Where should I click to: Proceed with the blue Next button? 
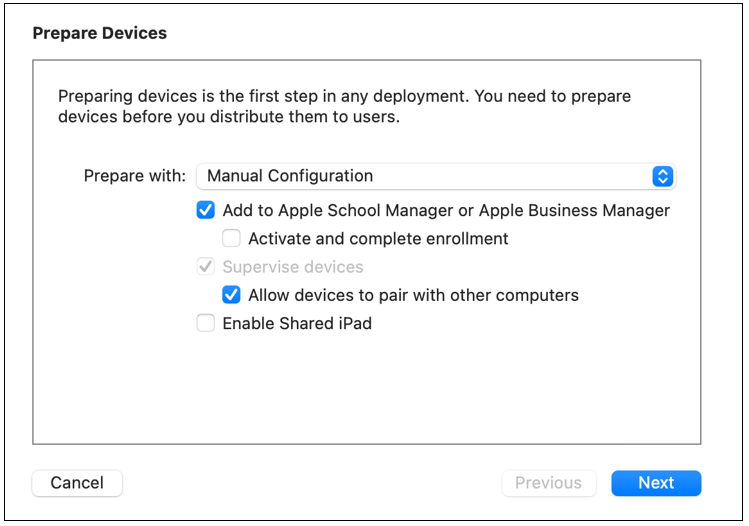(656, 483)
